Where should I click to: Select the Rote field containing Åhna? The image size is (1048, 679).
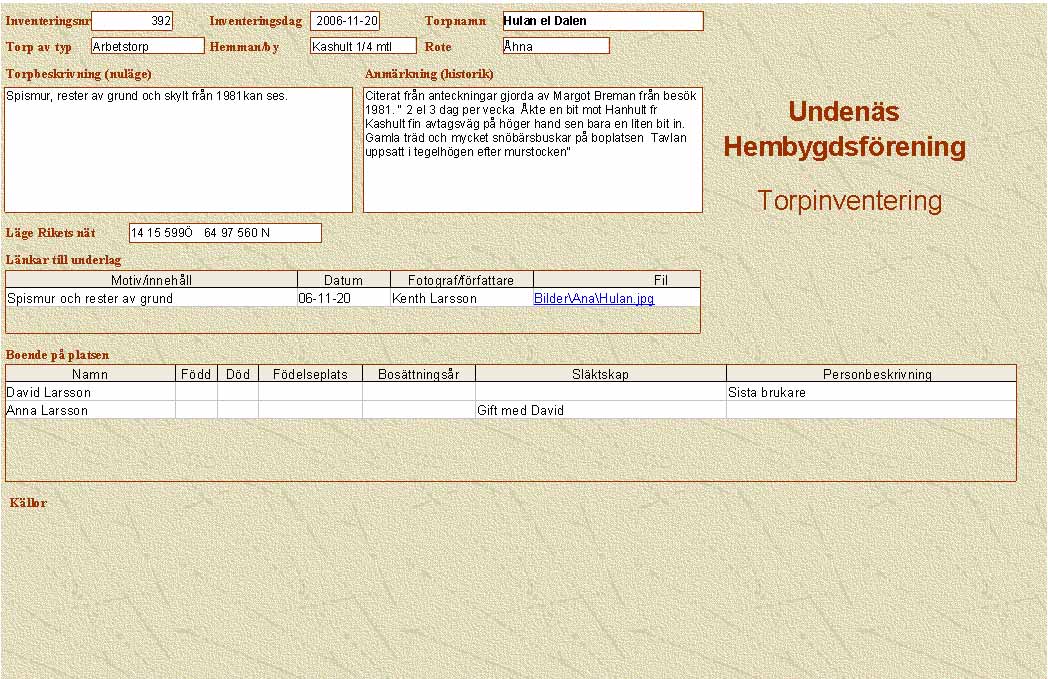pos(556,46)
